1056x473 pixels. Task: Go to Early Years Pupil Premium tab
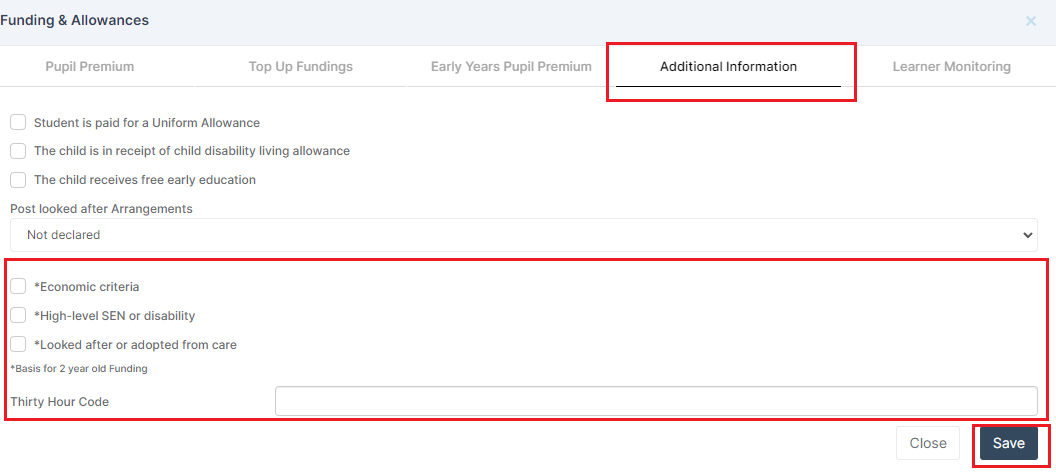511,67
